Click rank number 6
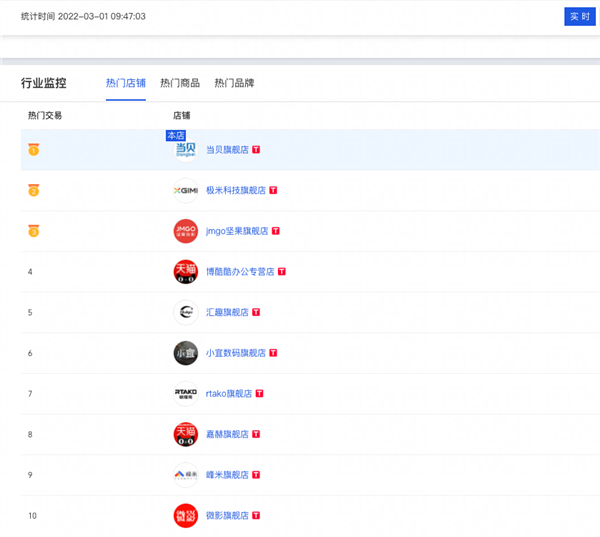Screen dimensions: 600x537 pyautogui.click(x=30, y=353)
